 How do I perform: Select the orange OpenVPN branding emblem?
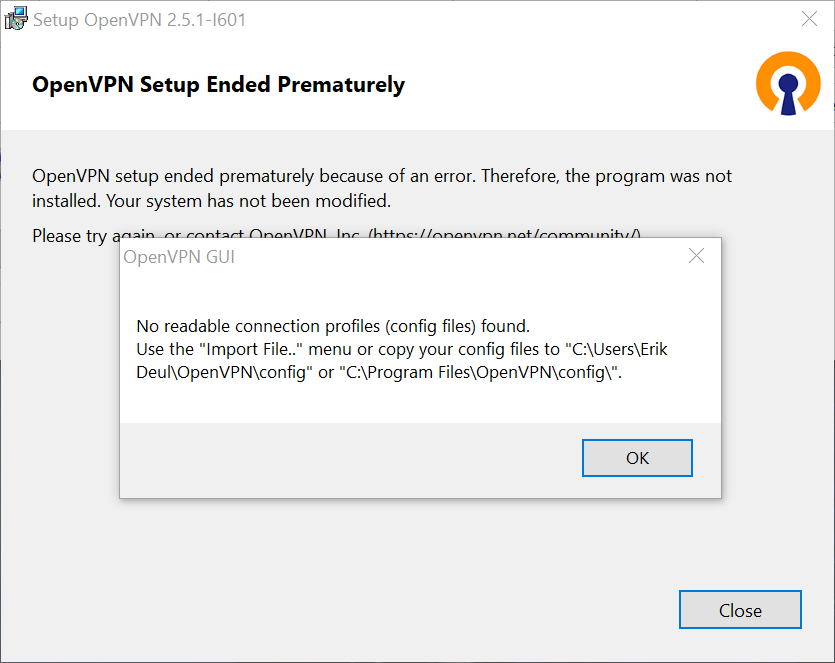(x=788, y=84)
